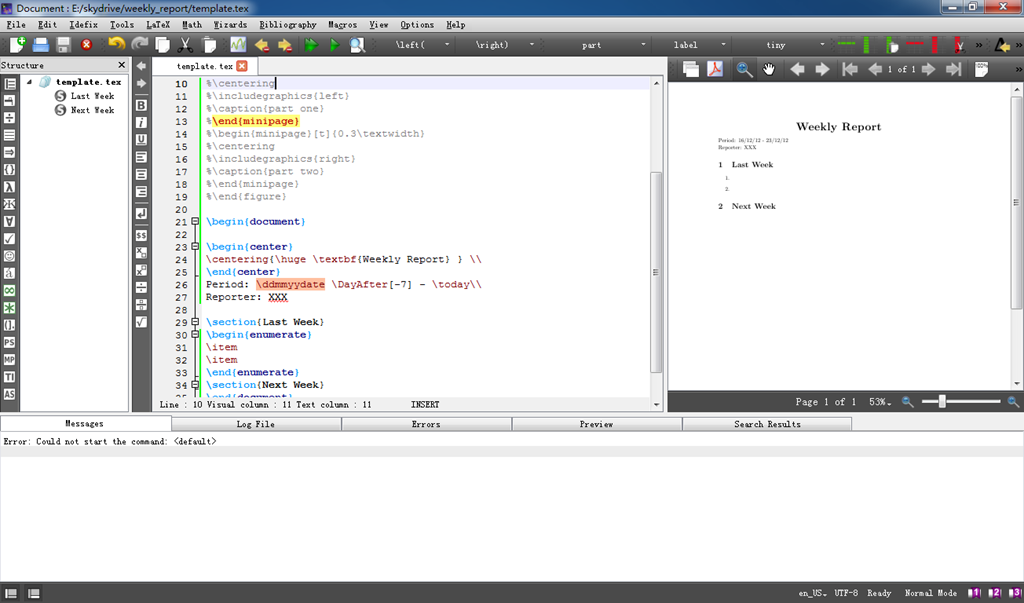Screen dimensions: 1024x603
Task: Click the Save file icon
Action: tap(64, 45)
